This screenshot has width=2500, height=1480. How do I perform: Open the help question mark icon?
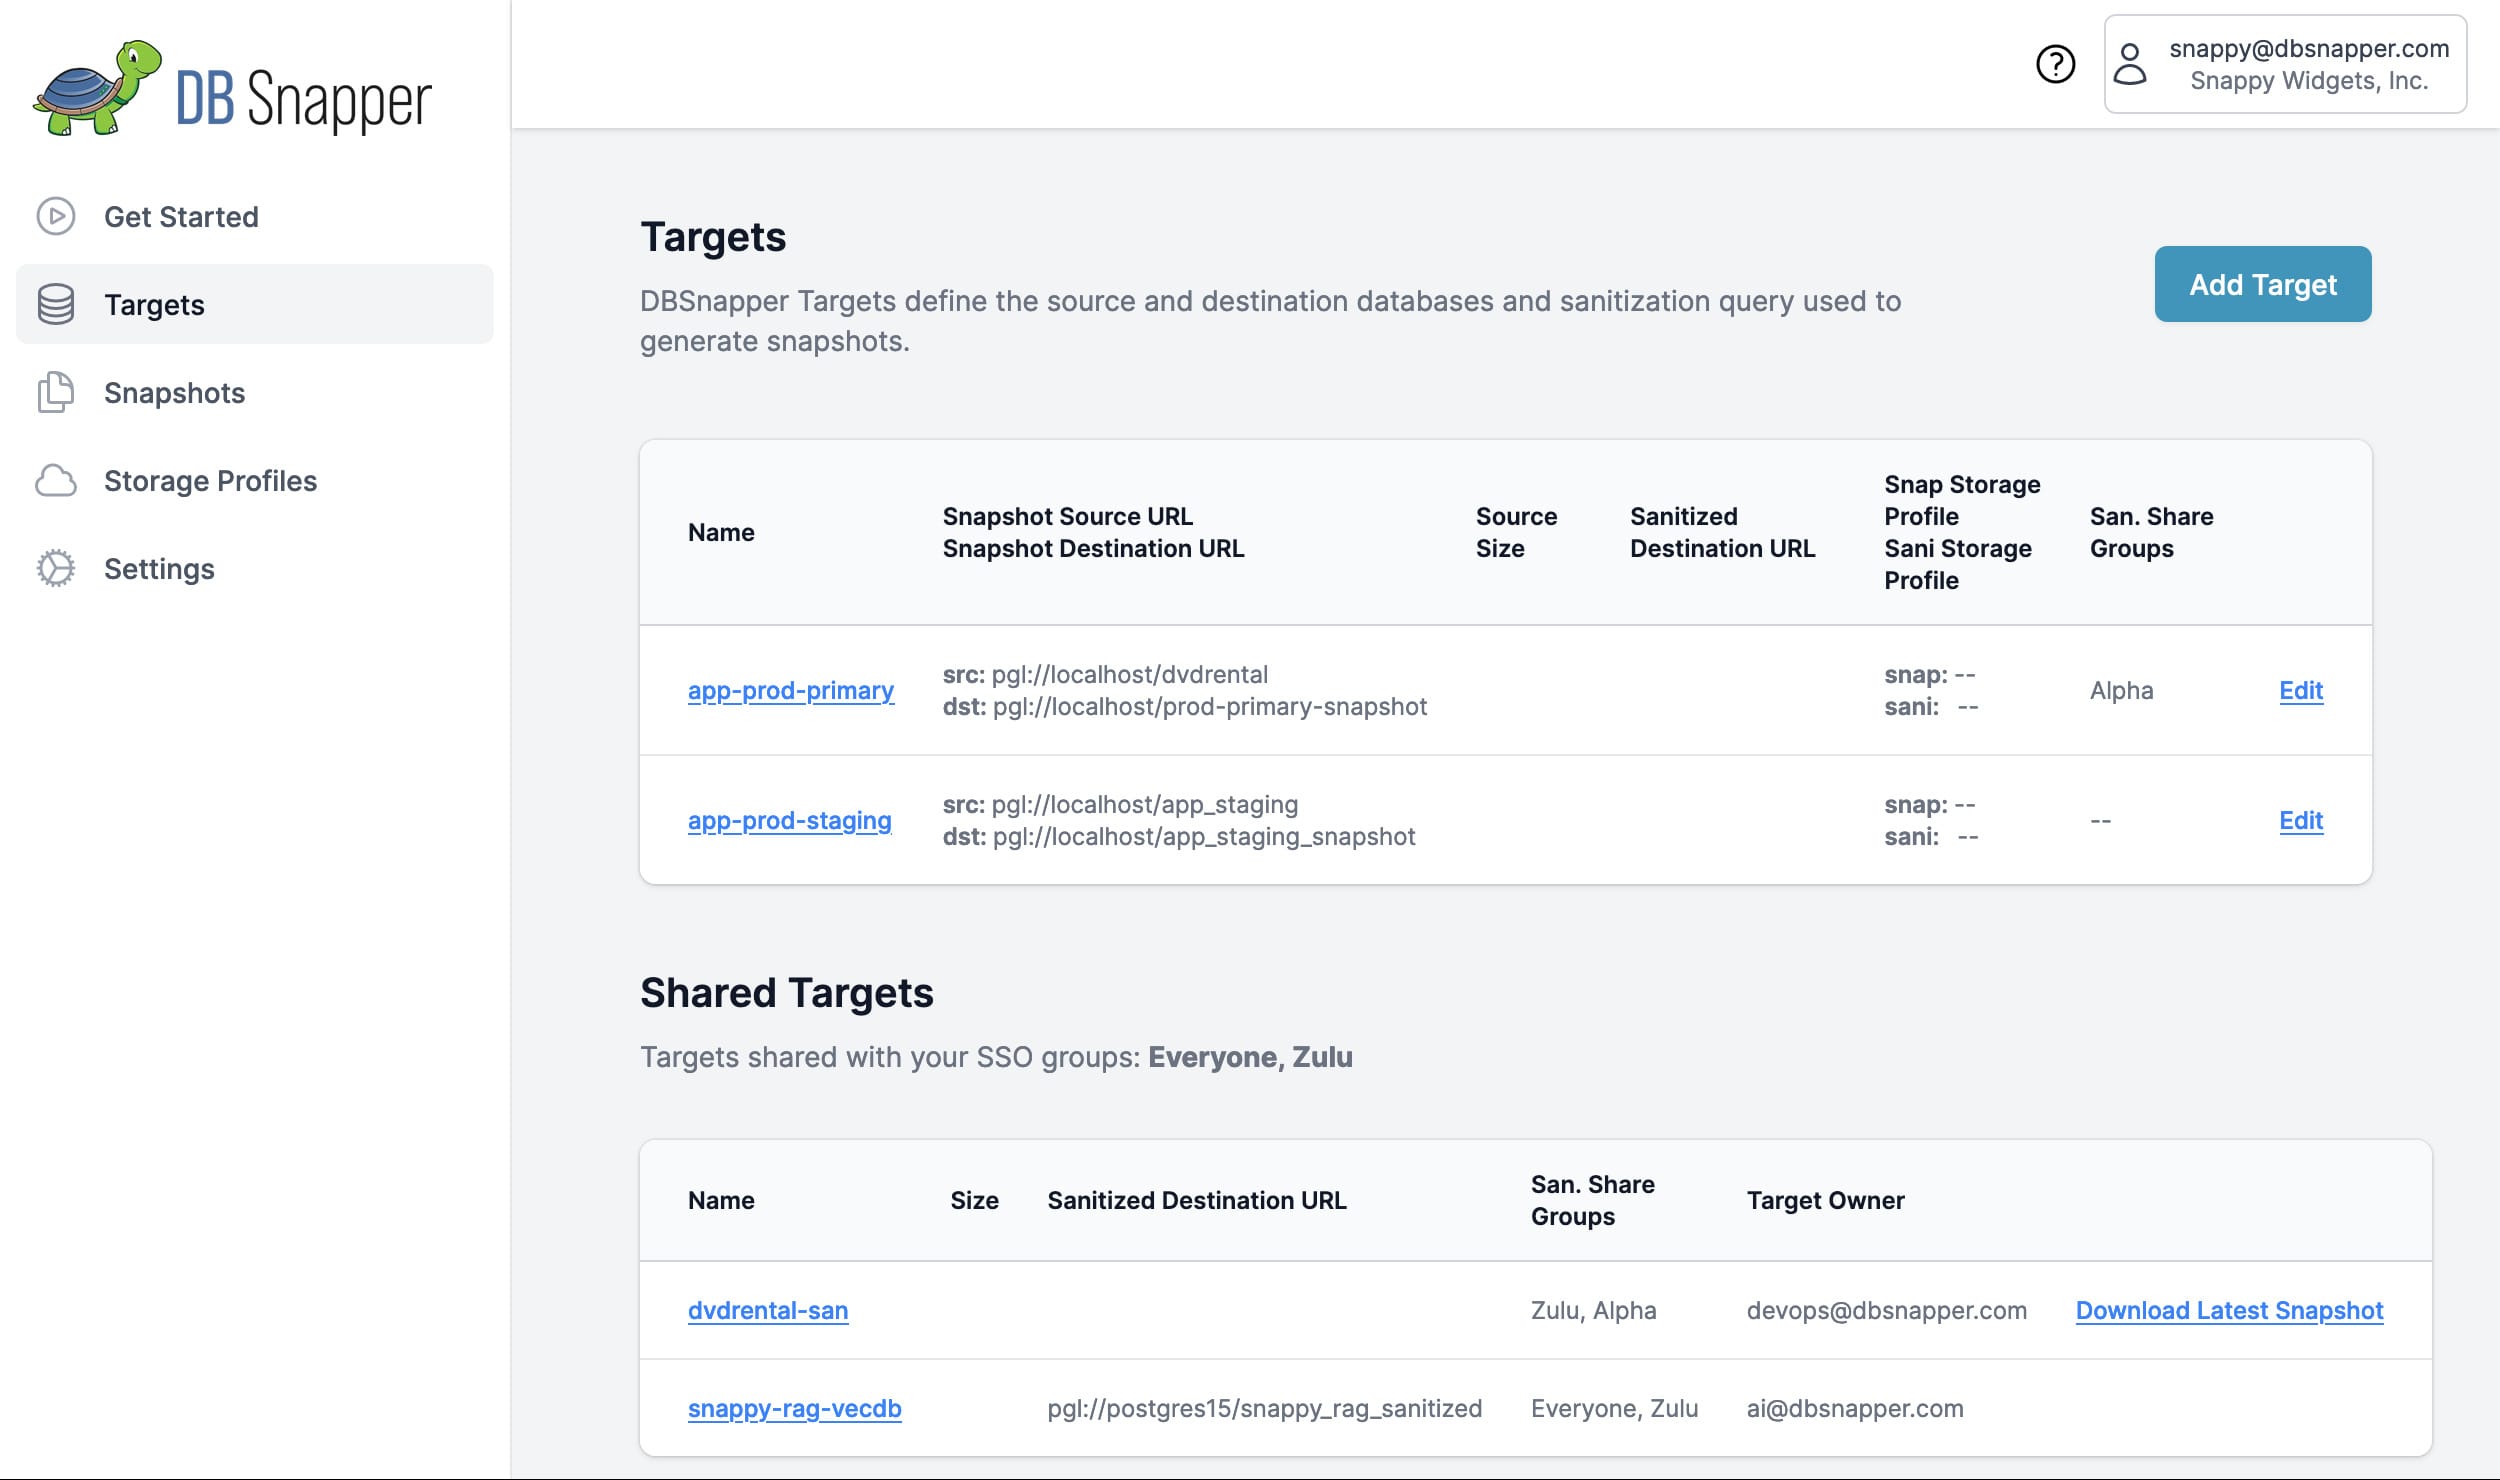point(2056,64)
